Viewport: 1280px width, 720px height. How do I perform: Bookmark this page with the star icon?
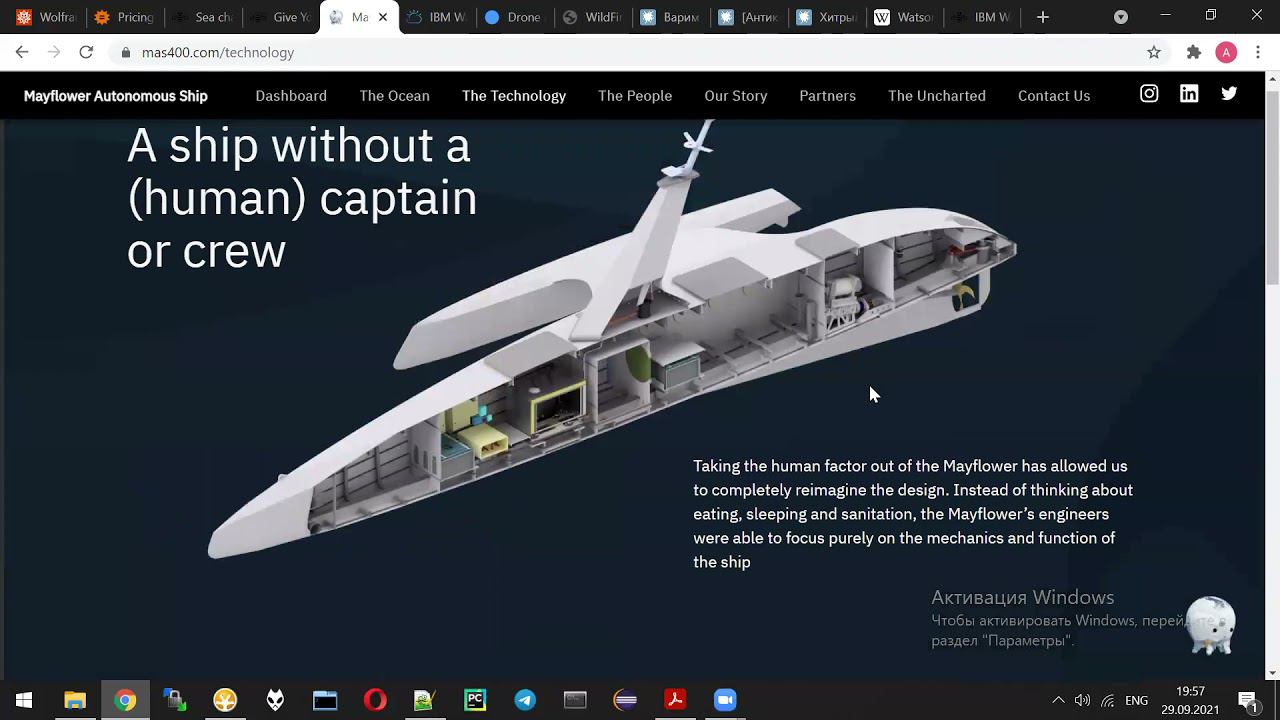point(1154,52)
